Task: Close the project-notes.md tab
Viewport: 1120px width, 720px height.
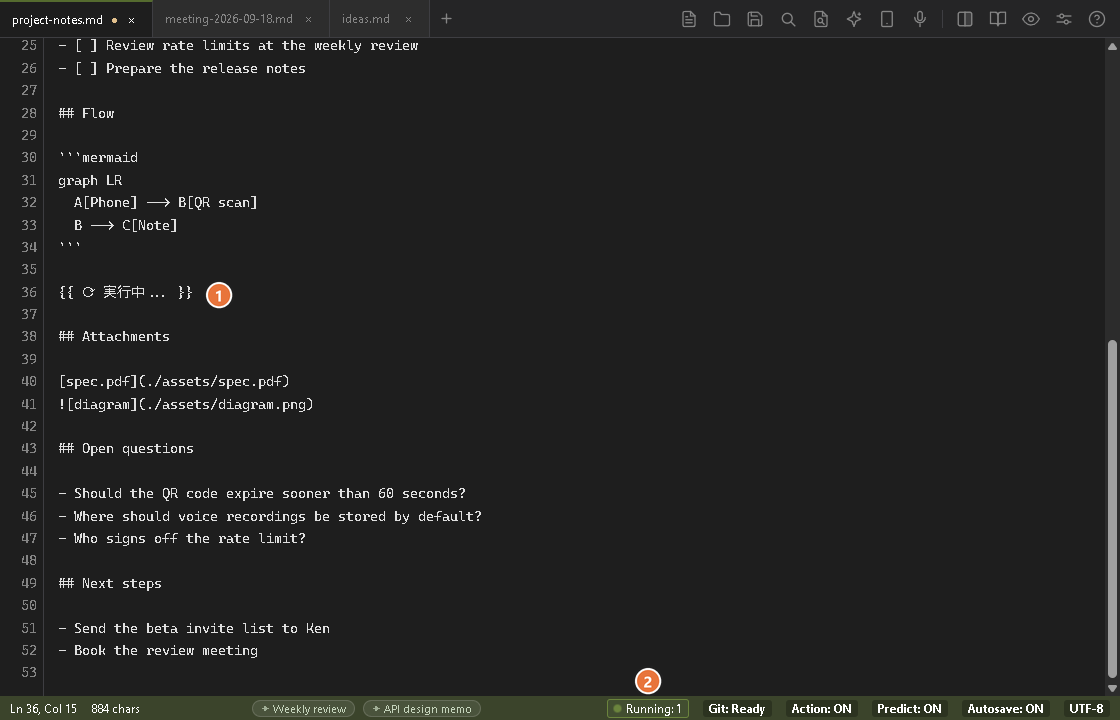Action: (131, 20)
